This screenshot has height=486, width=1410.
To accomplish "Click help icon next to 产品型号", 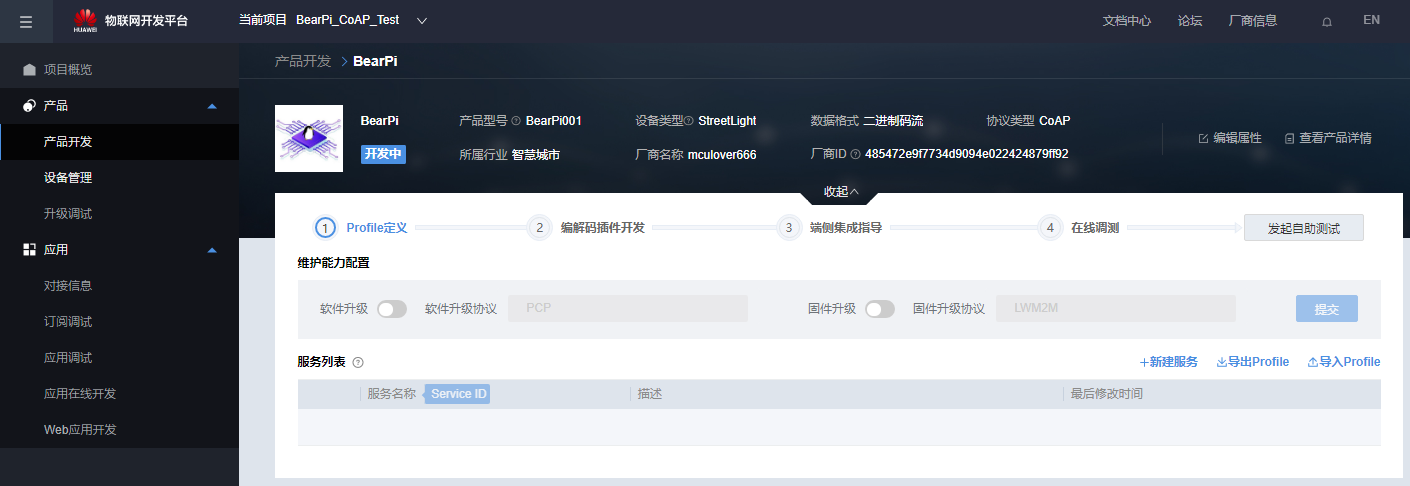I will point(516,121).
